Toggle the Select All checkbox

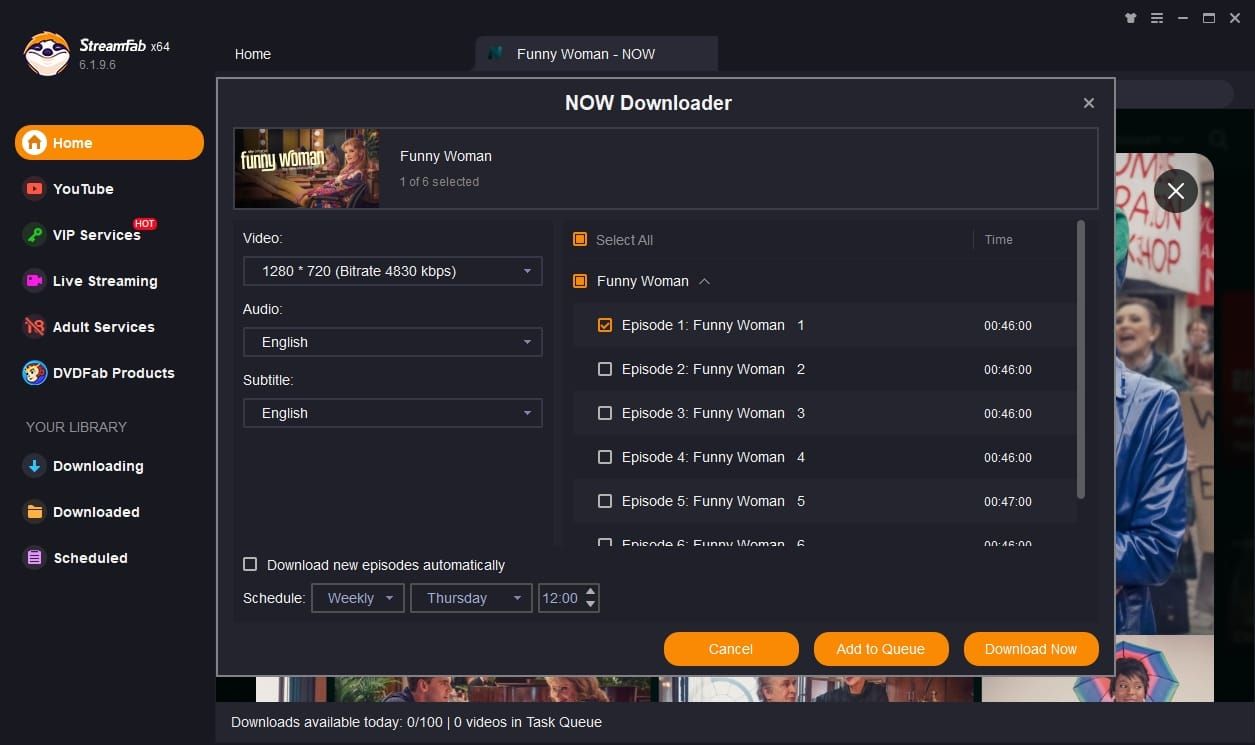point(580,239)
